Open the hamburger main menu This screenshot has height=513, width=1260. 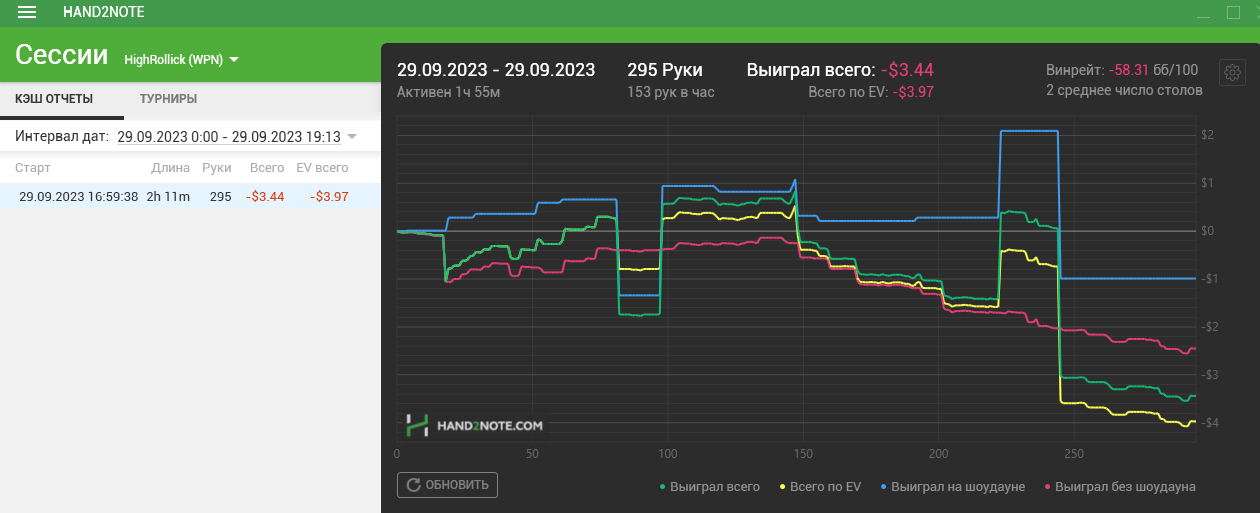[27, 12]
